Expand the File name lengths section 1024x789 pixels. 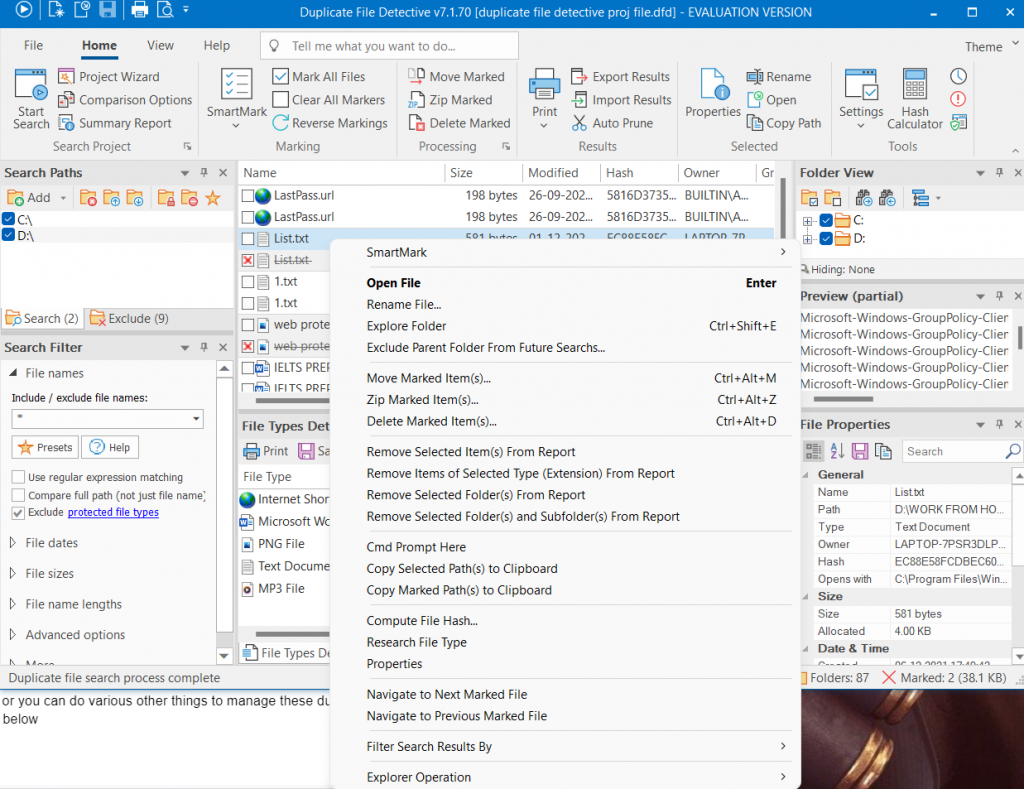click(x=13, y=604)
